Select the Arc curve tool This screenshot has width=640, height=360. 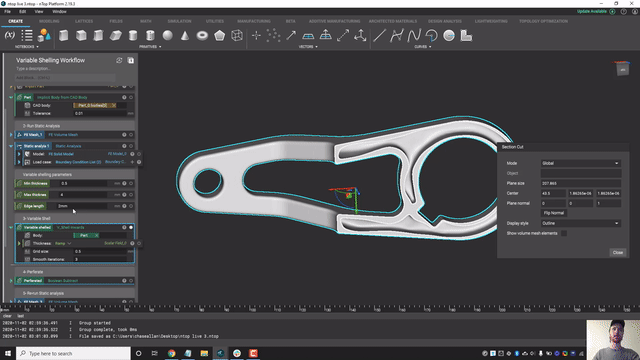[x=431, y=36]
